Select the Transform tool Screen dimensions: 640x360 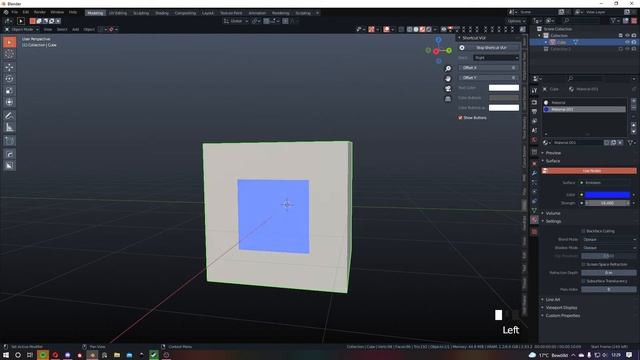pyautogui.click(x=9, y=102)
